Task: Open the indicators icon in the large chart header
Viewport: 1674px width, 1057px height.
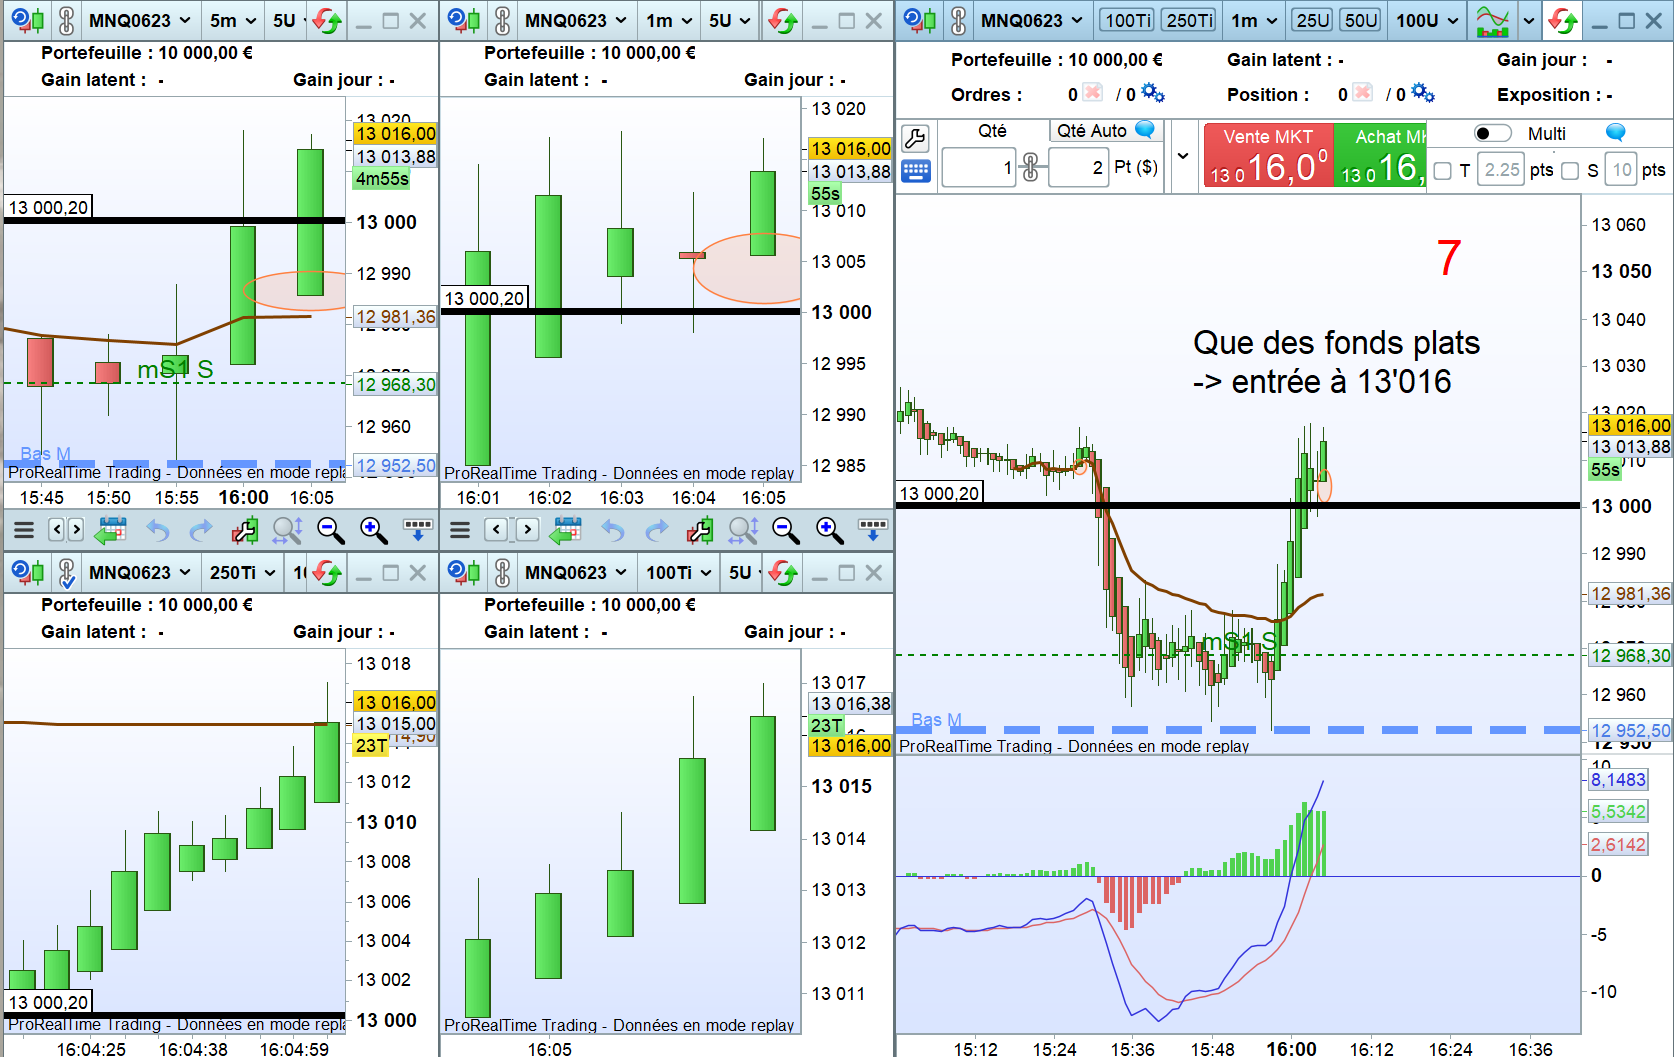Action: click(1493, 20)
